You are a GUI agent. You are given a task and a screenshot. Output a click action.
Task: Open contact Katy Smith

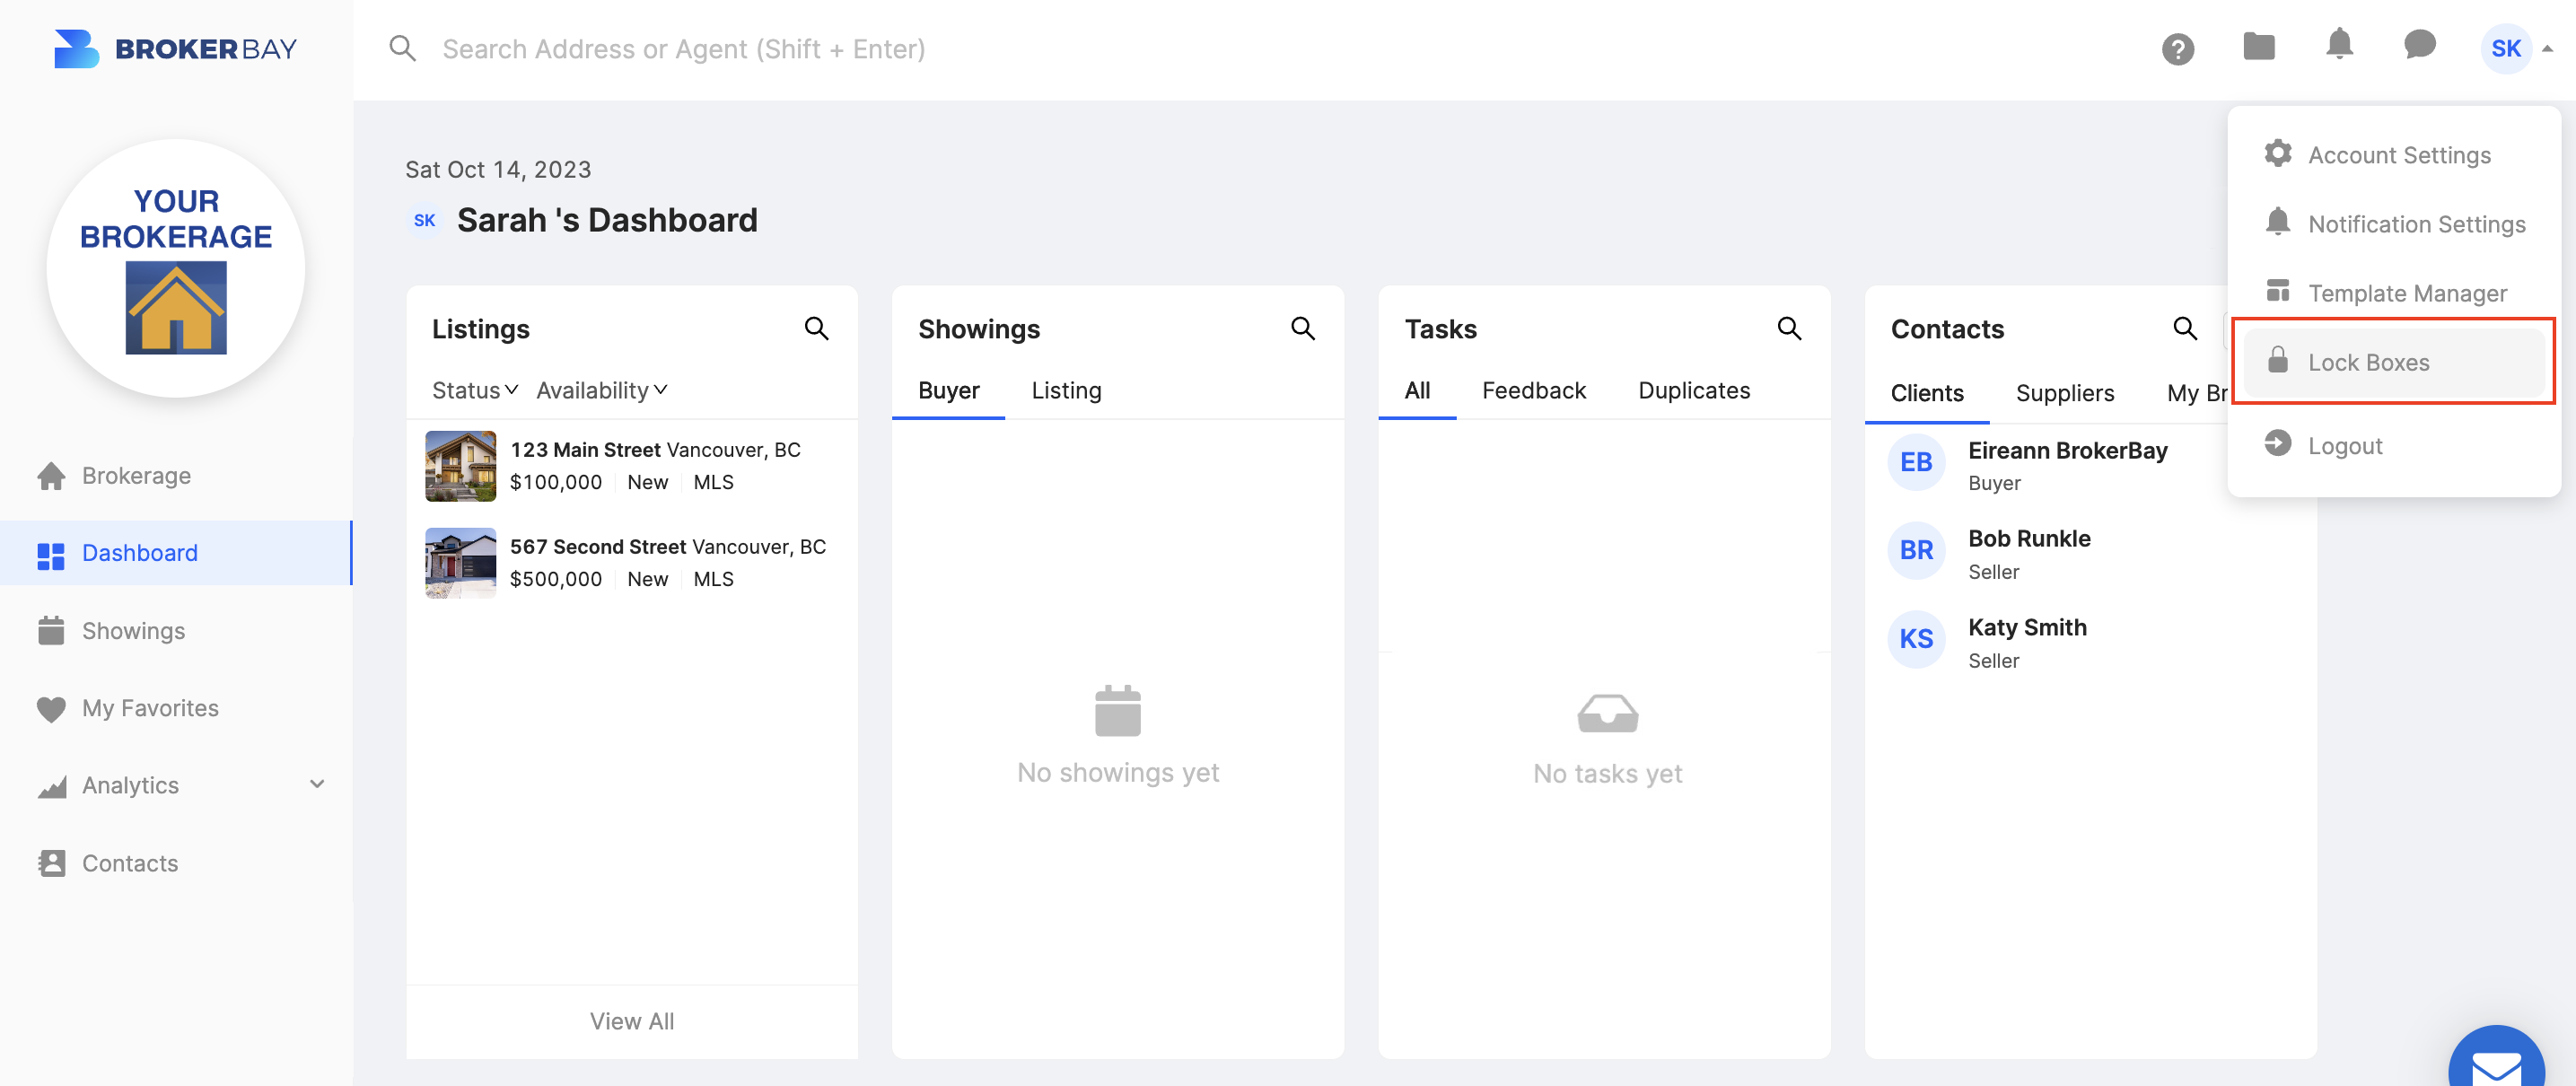tap(2027, 627)
